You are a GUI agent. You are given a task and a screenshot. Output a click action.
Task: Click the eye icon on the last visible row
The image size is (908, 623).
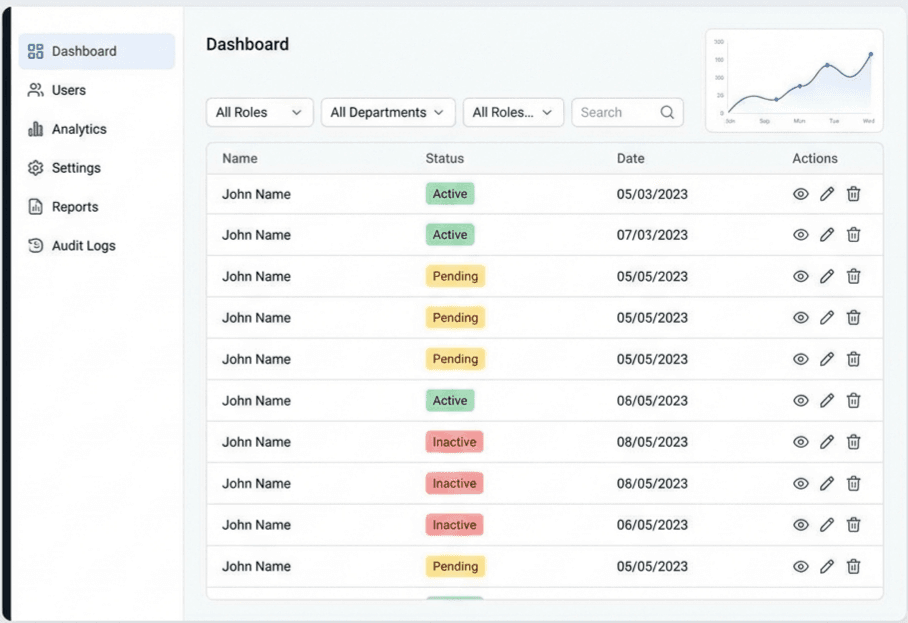coord(800,566)
